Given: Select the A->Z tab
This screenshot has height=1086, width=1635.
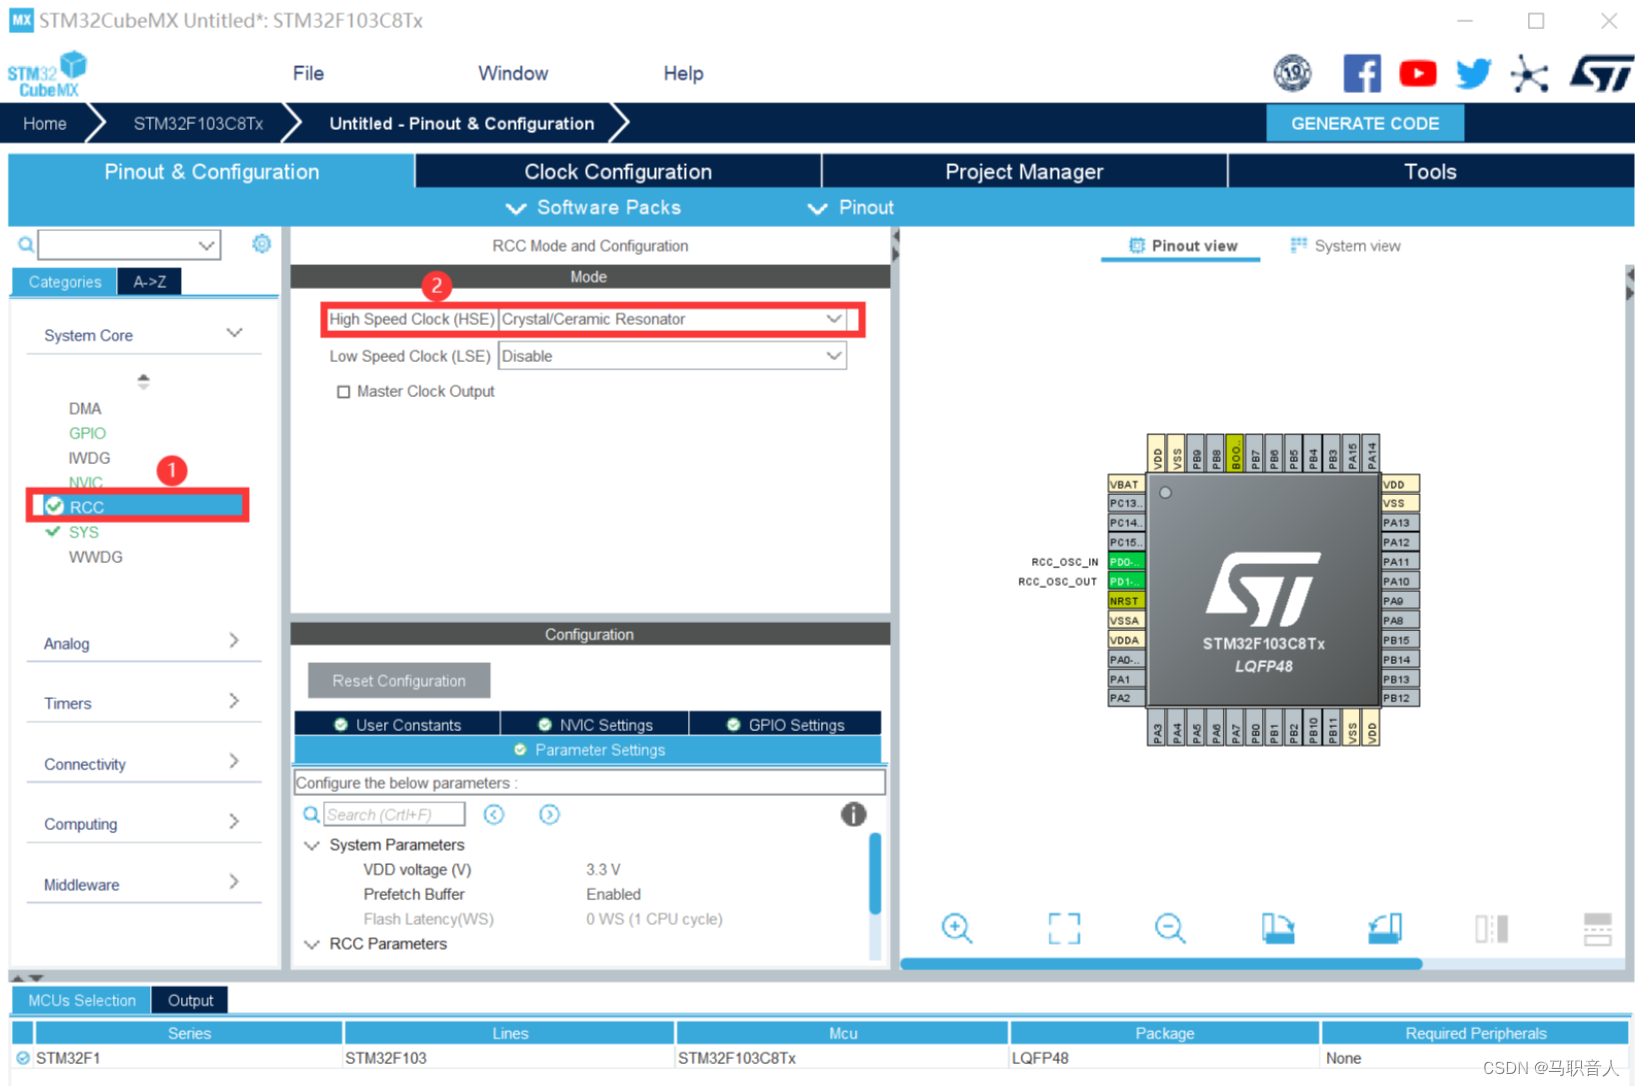Looking at the screenshot, I should pos(150,282).
